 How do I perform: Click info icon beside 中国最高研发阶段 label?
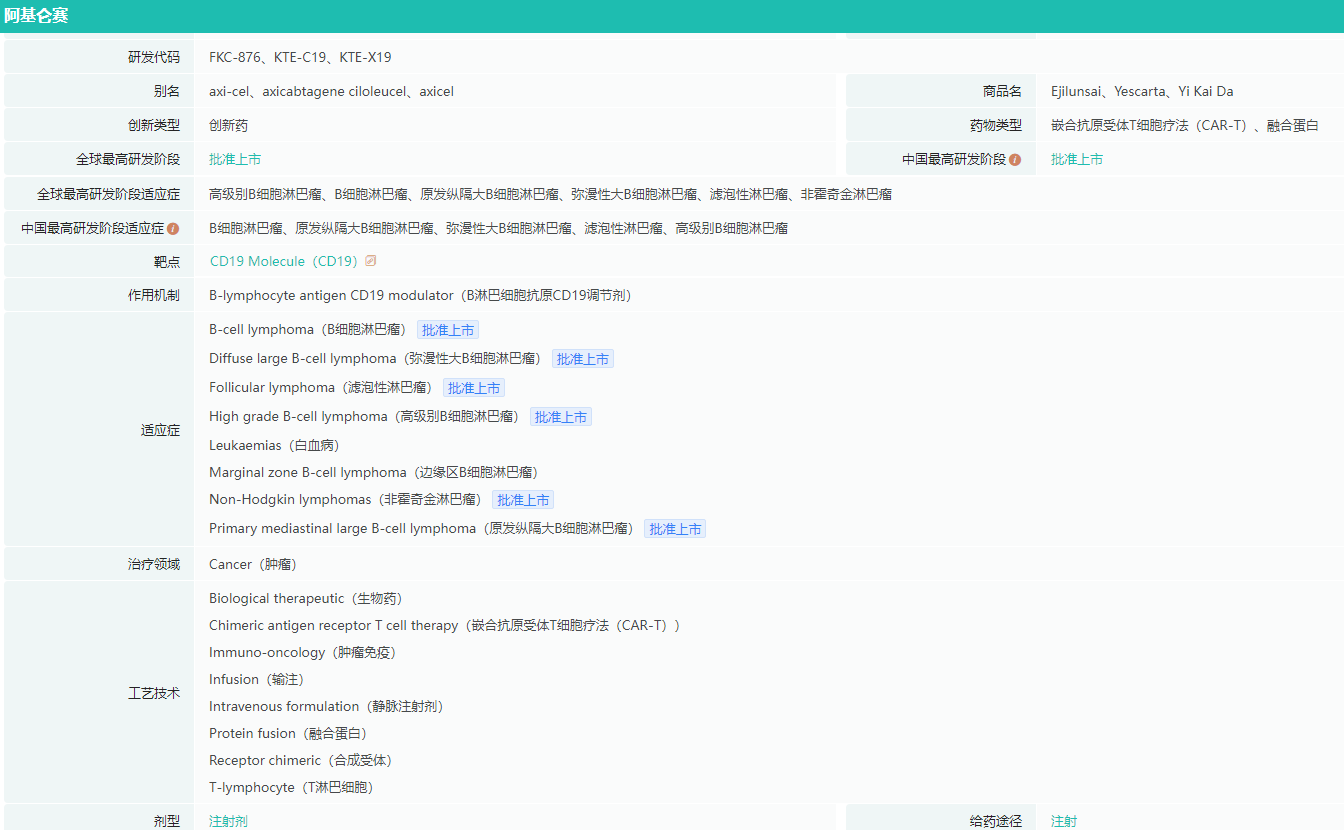tap(1015, 160)
